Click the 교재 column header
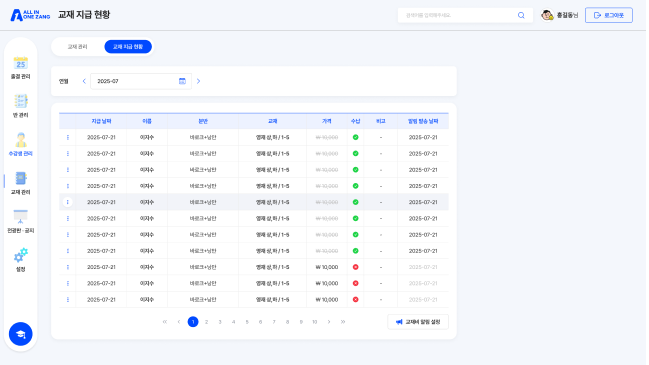This screenshot has width=649, height=365. point(272,121)
